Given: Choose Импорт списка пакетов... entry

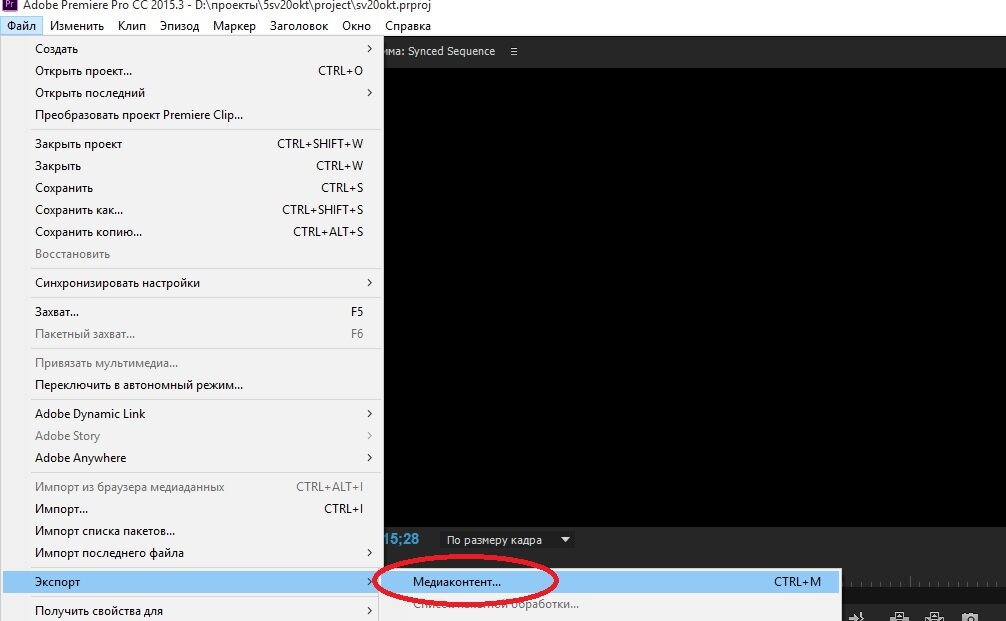Looking at the screenshot, I should [192, 531].
